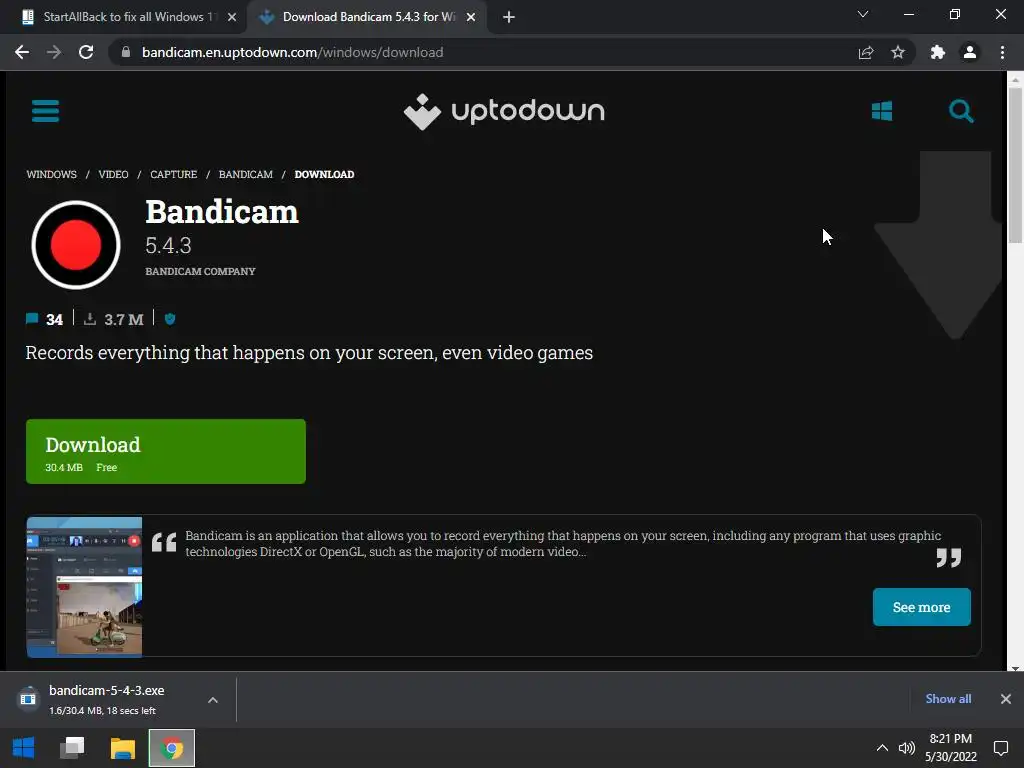Click the Bandicam title heading

click(x=222, y=212)
